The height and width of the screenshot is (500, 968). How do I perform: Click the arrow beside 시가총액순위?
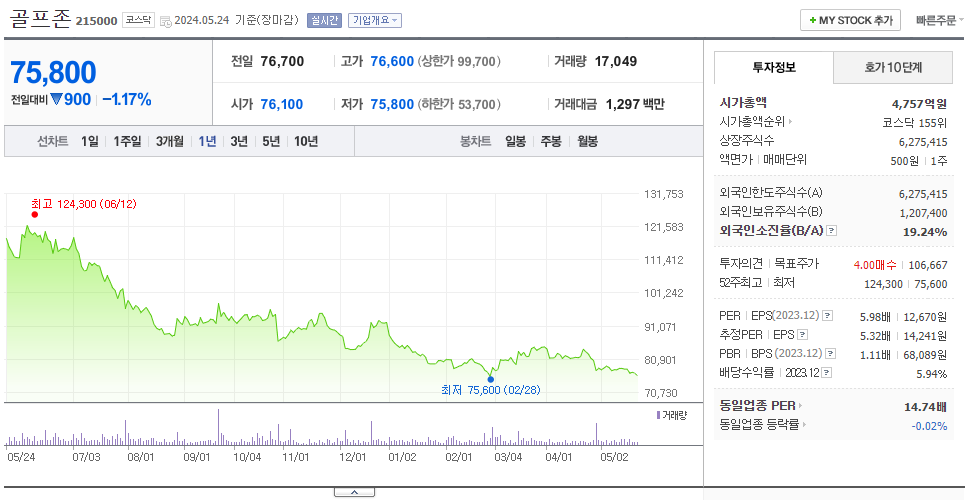(790, 122)
